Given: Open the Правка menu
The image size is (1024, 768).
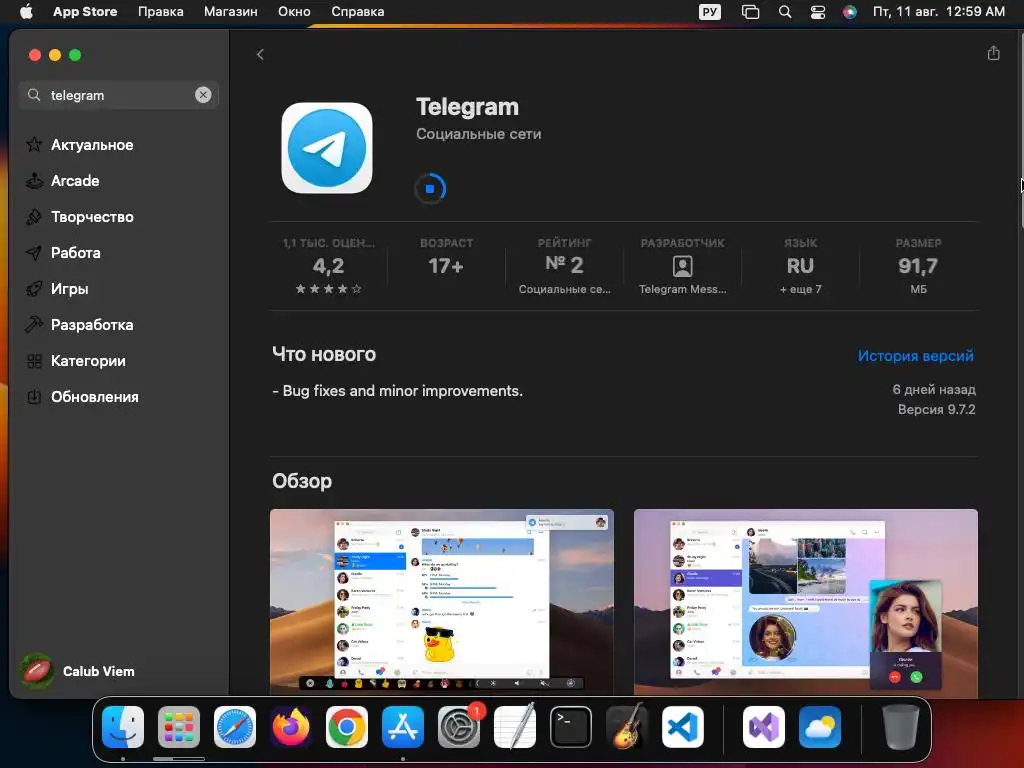Looking at the screenshot, I should [161, 12].
